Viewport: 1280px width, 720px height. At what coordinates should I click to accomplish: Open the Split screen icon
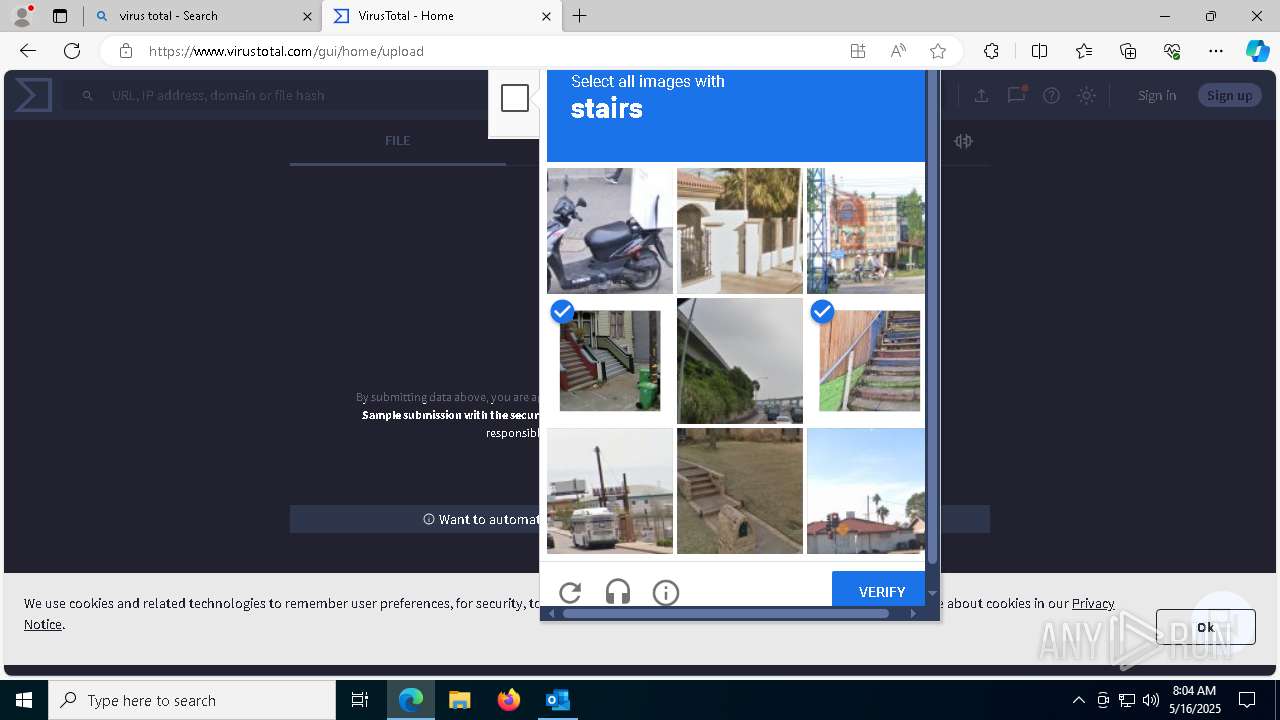click(1039, 51)
